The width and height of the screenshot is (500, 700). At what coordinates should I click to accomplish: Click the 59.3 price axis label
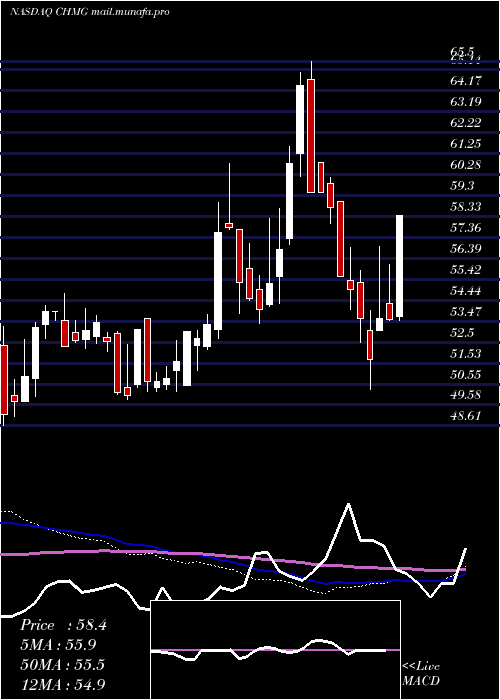point(462,186)
